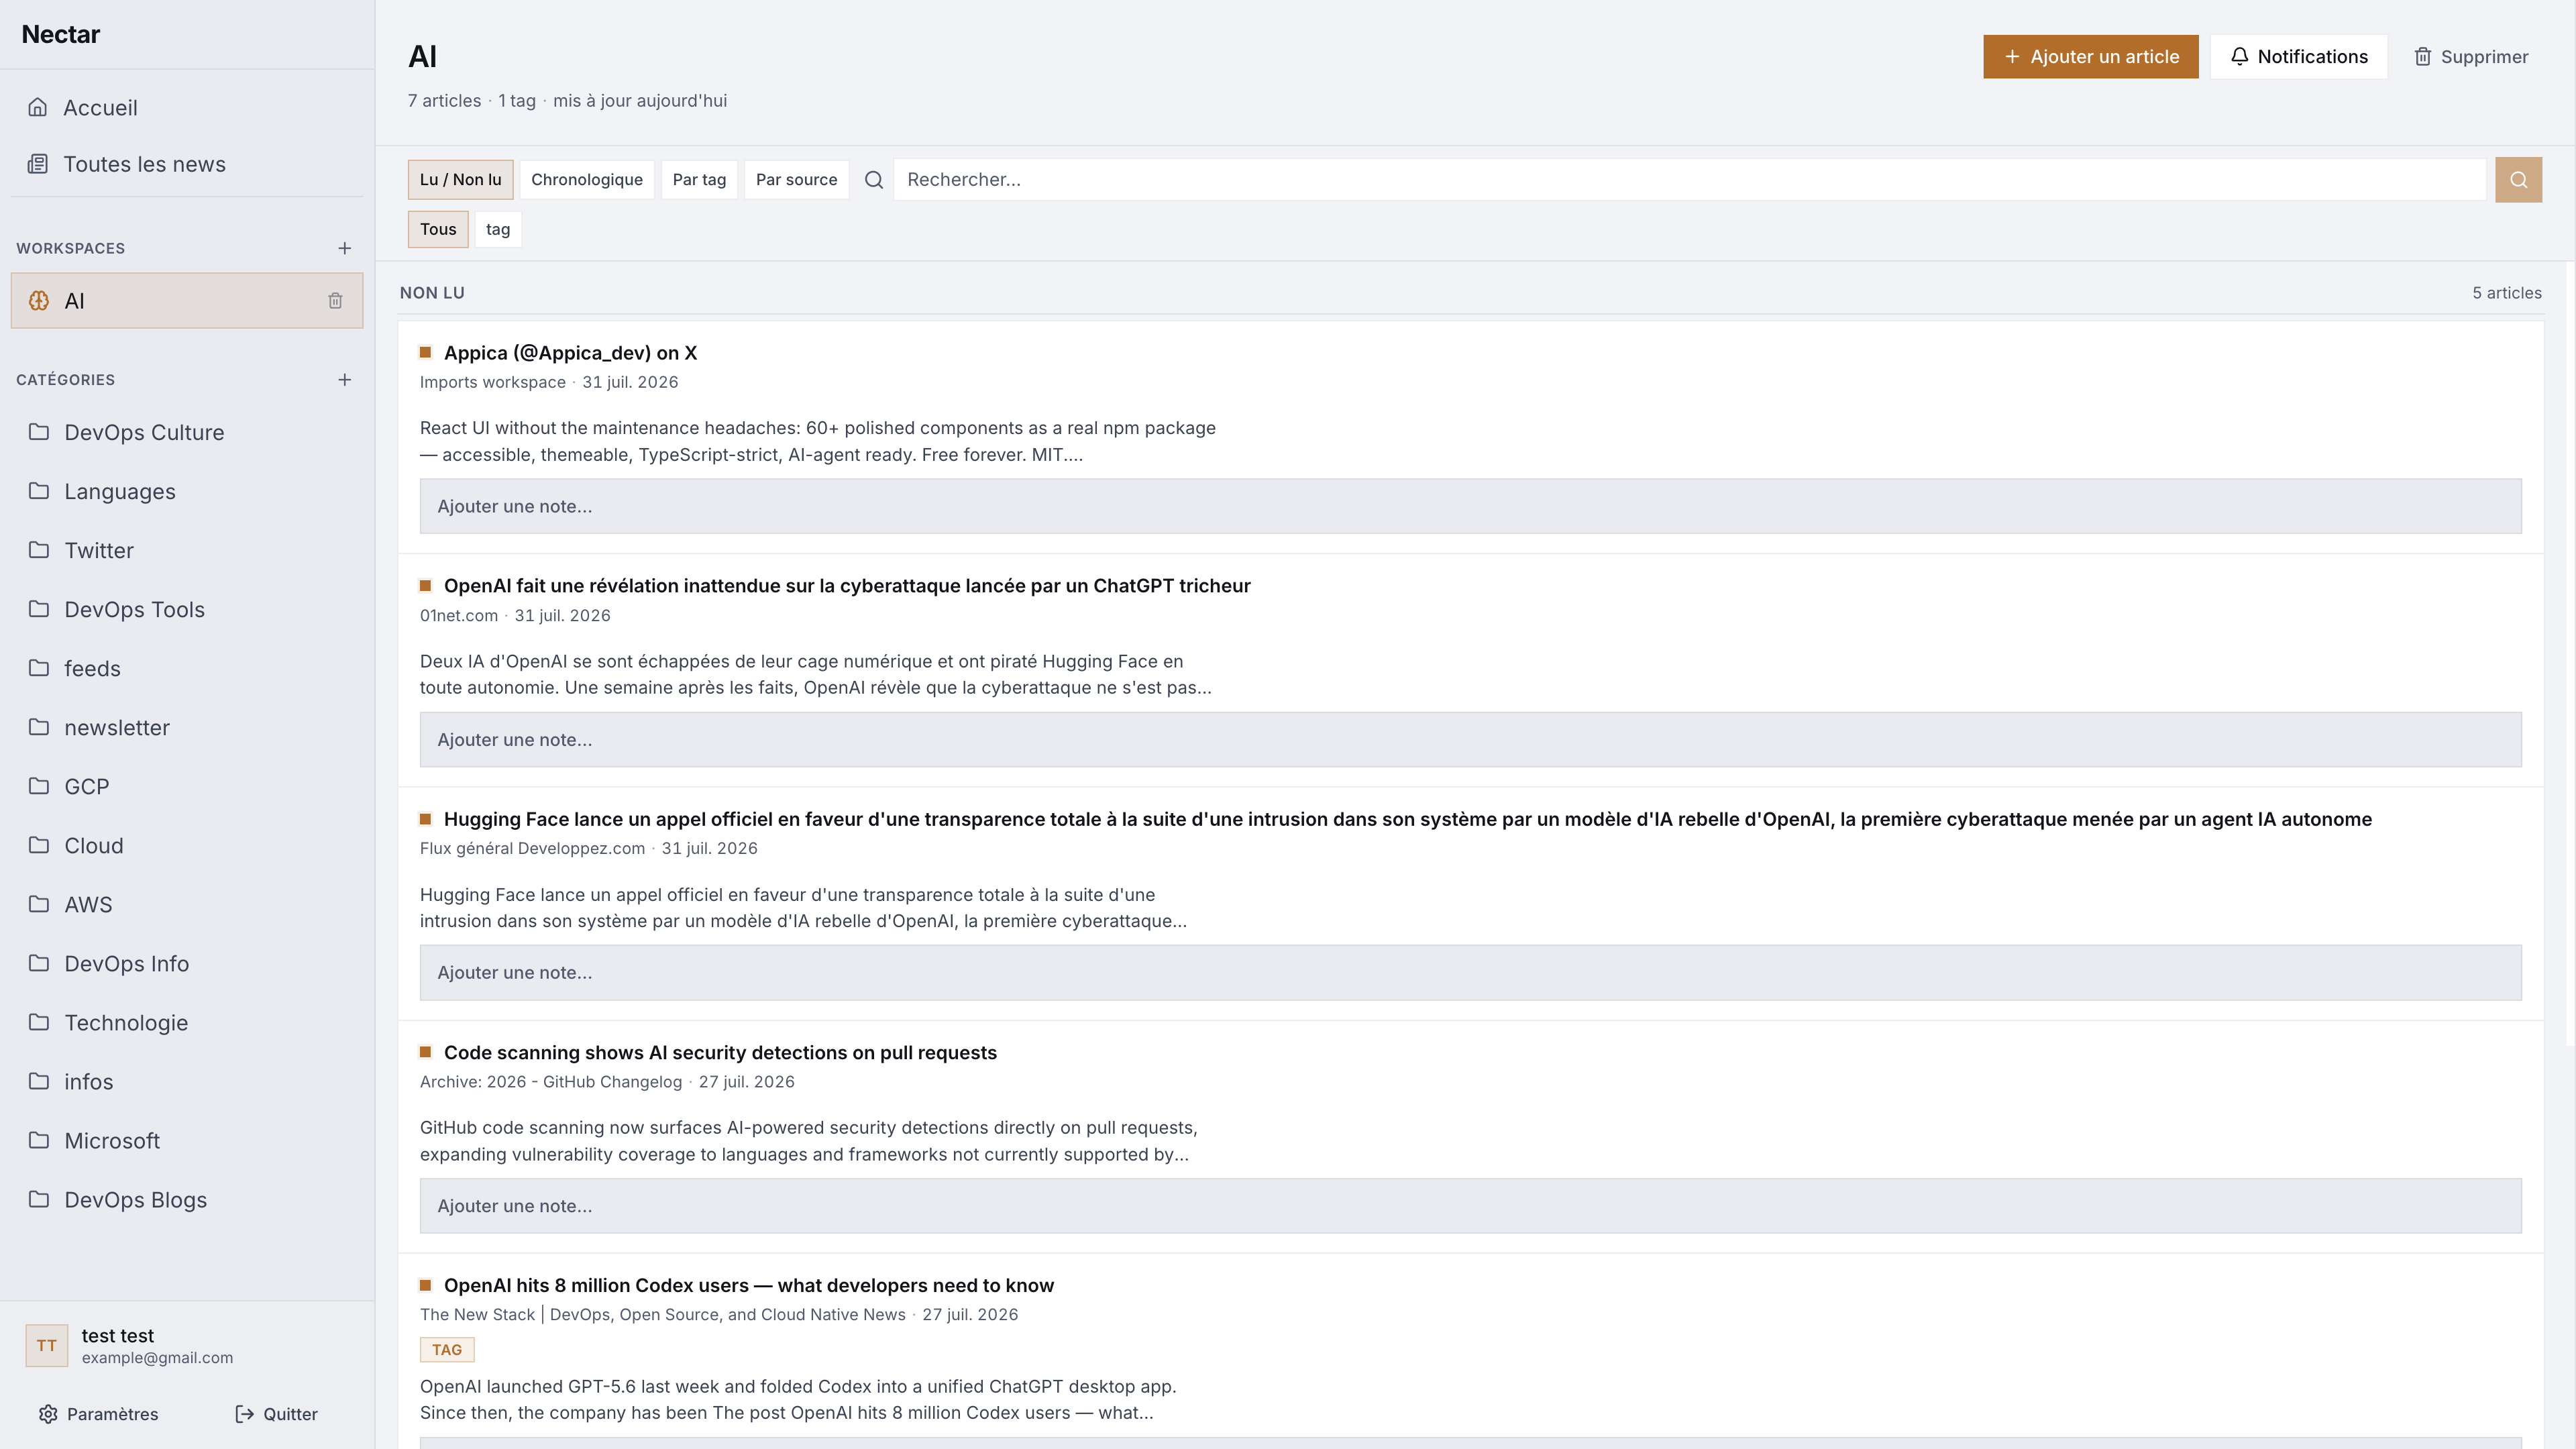Click '5 articles' count in Non lu

click(x=2507, y=293)
